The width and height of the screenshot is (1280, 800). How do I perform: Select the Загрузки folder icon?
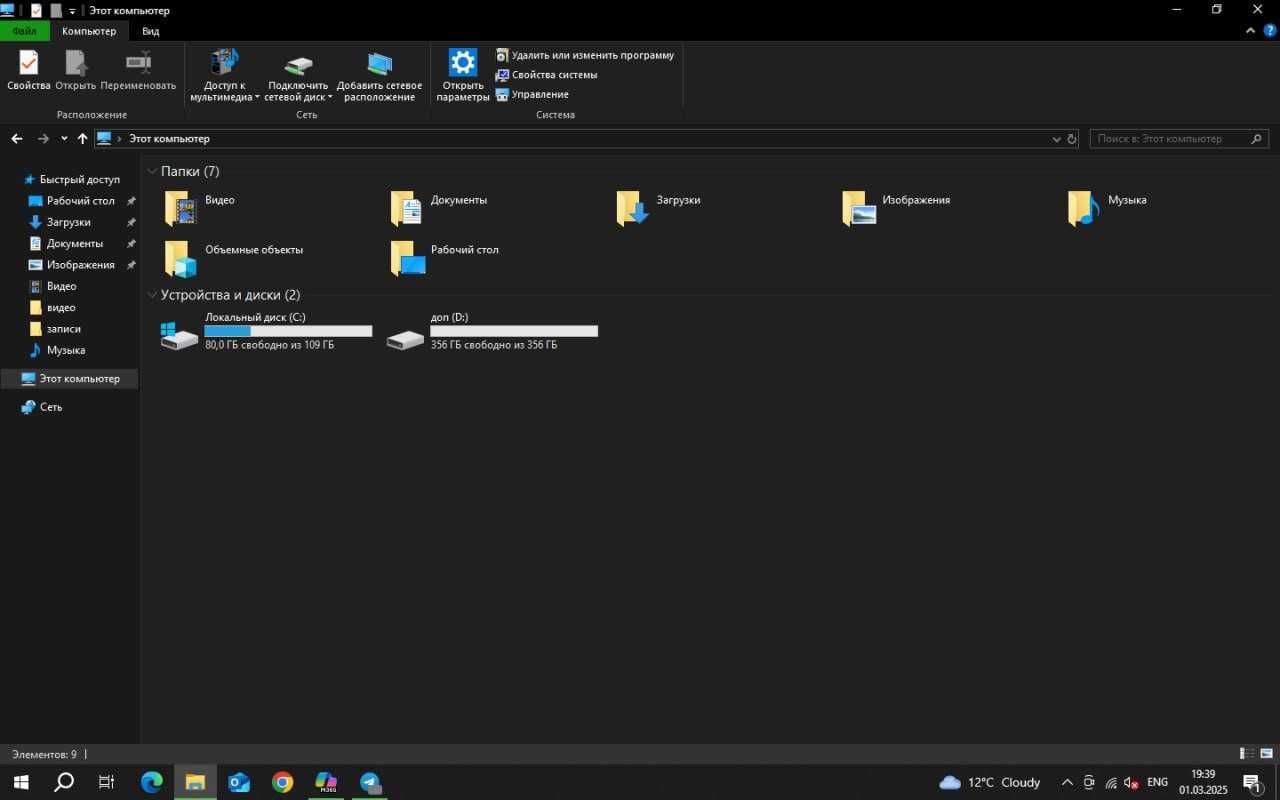coord(633,208)
